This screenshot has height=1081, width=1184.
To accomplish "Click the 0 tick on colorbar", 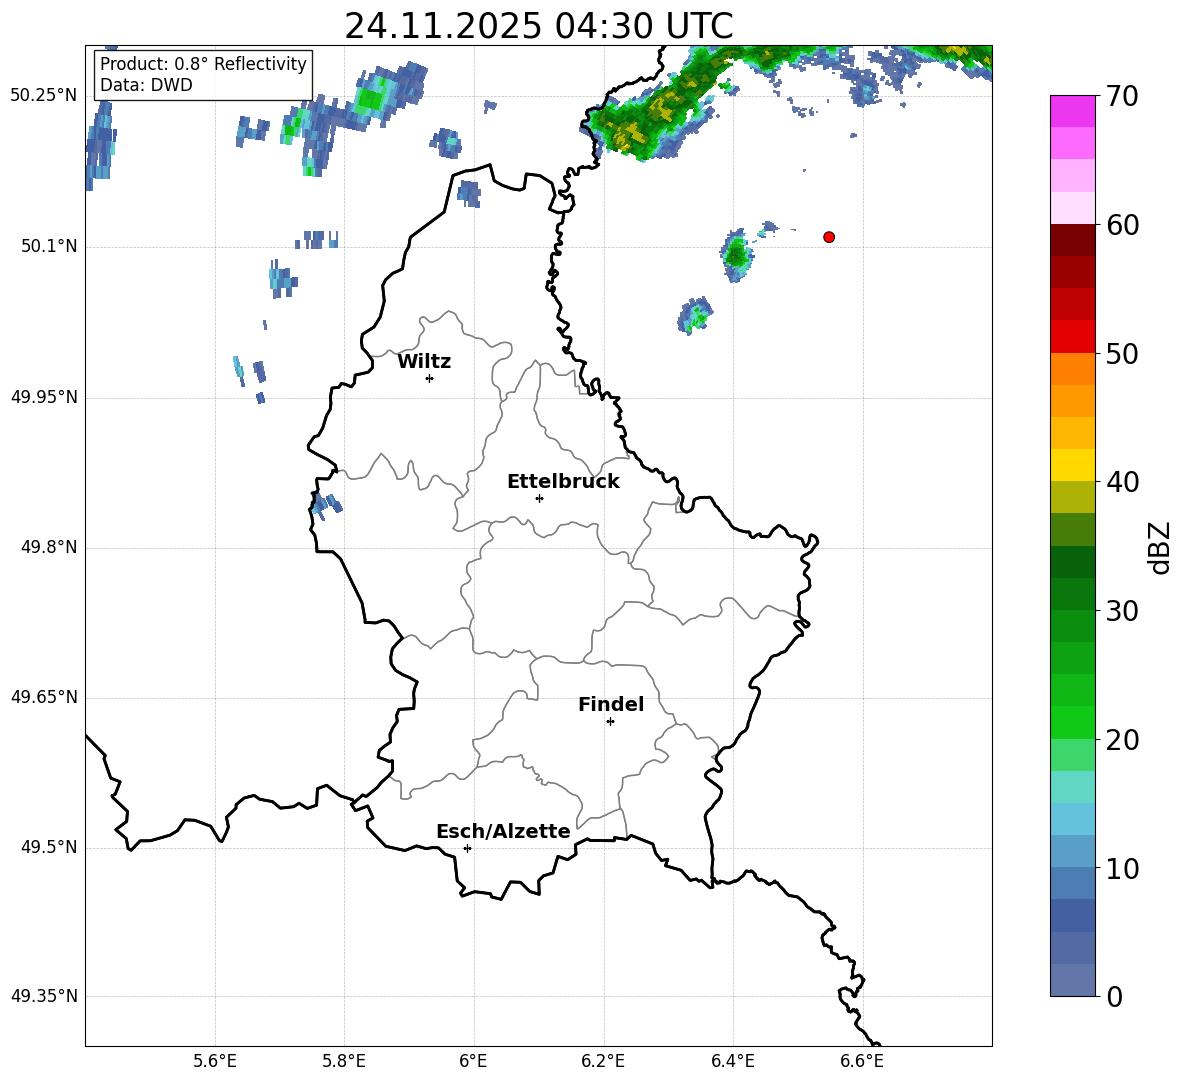I will 1113,996.
